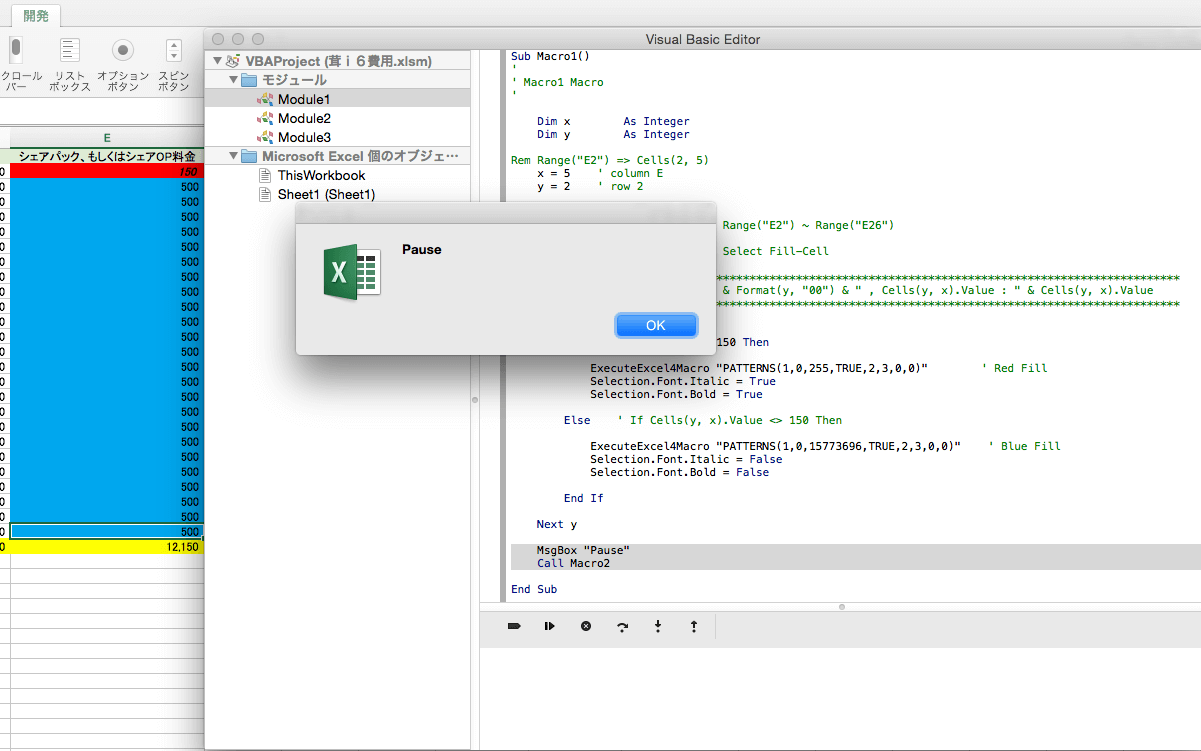Insert a scroll bar control from ribbon
1201x751 pixels.
15,50
